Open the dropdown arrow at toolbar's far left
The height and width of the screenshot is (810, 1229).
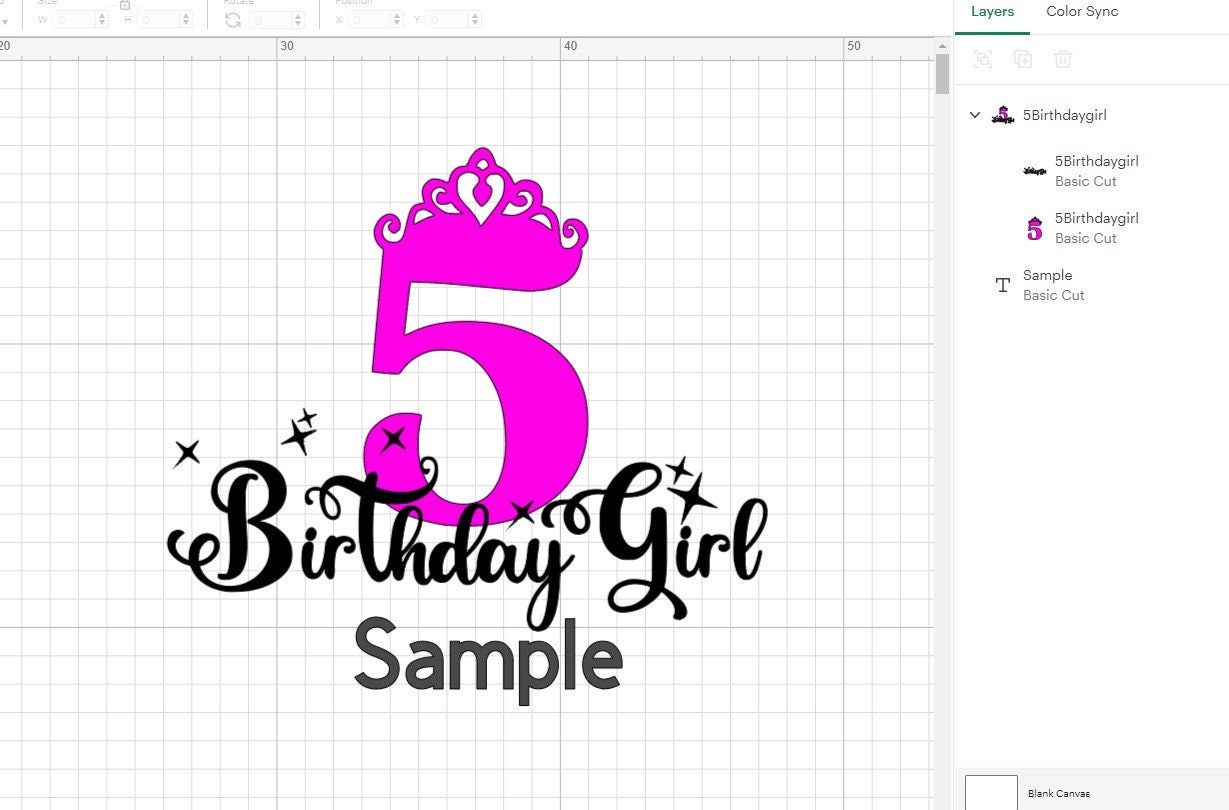click(3, 21)
